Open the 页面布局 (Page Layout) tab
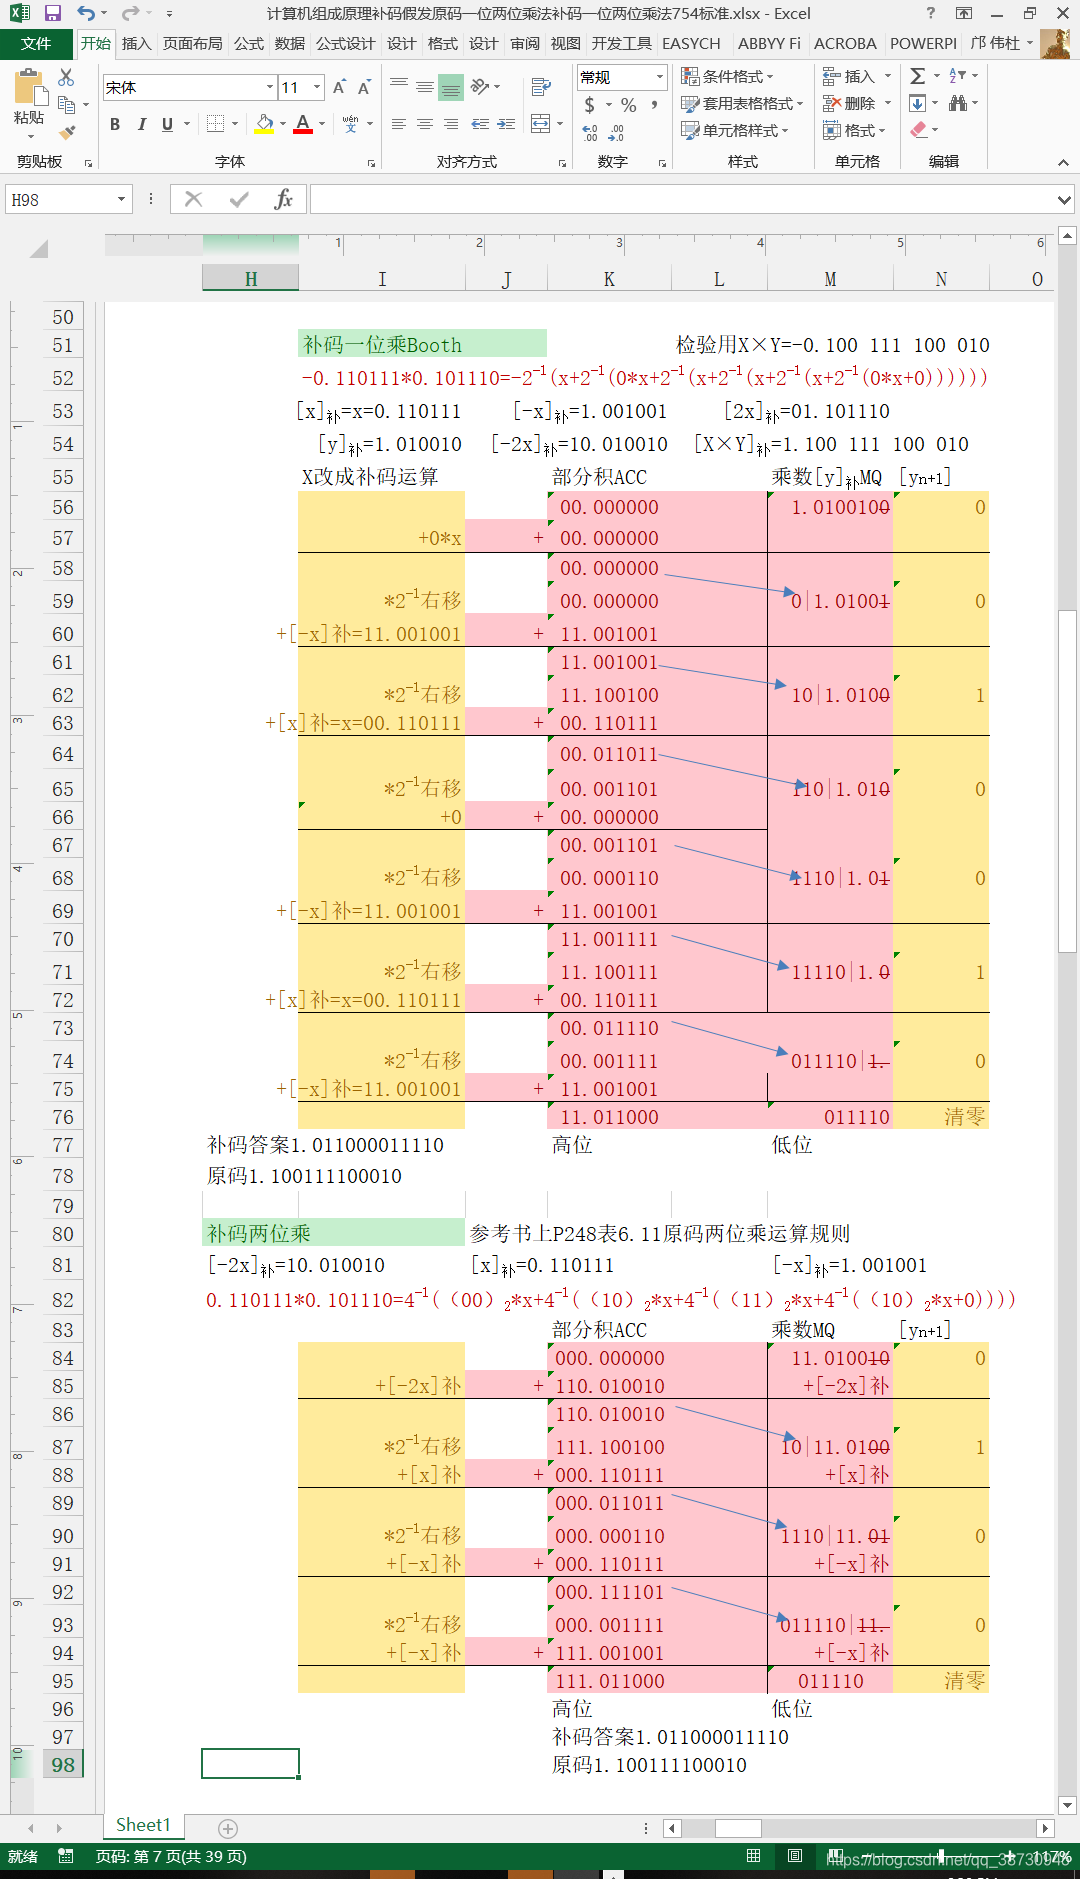Screen dimensions: 1080x1879 pyautogui.click(x=192, y=44)
